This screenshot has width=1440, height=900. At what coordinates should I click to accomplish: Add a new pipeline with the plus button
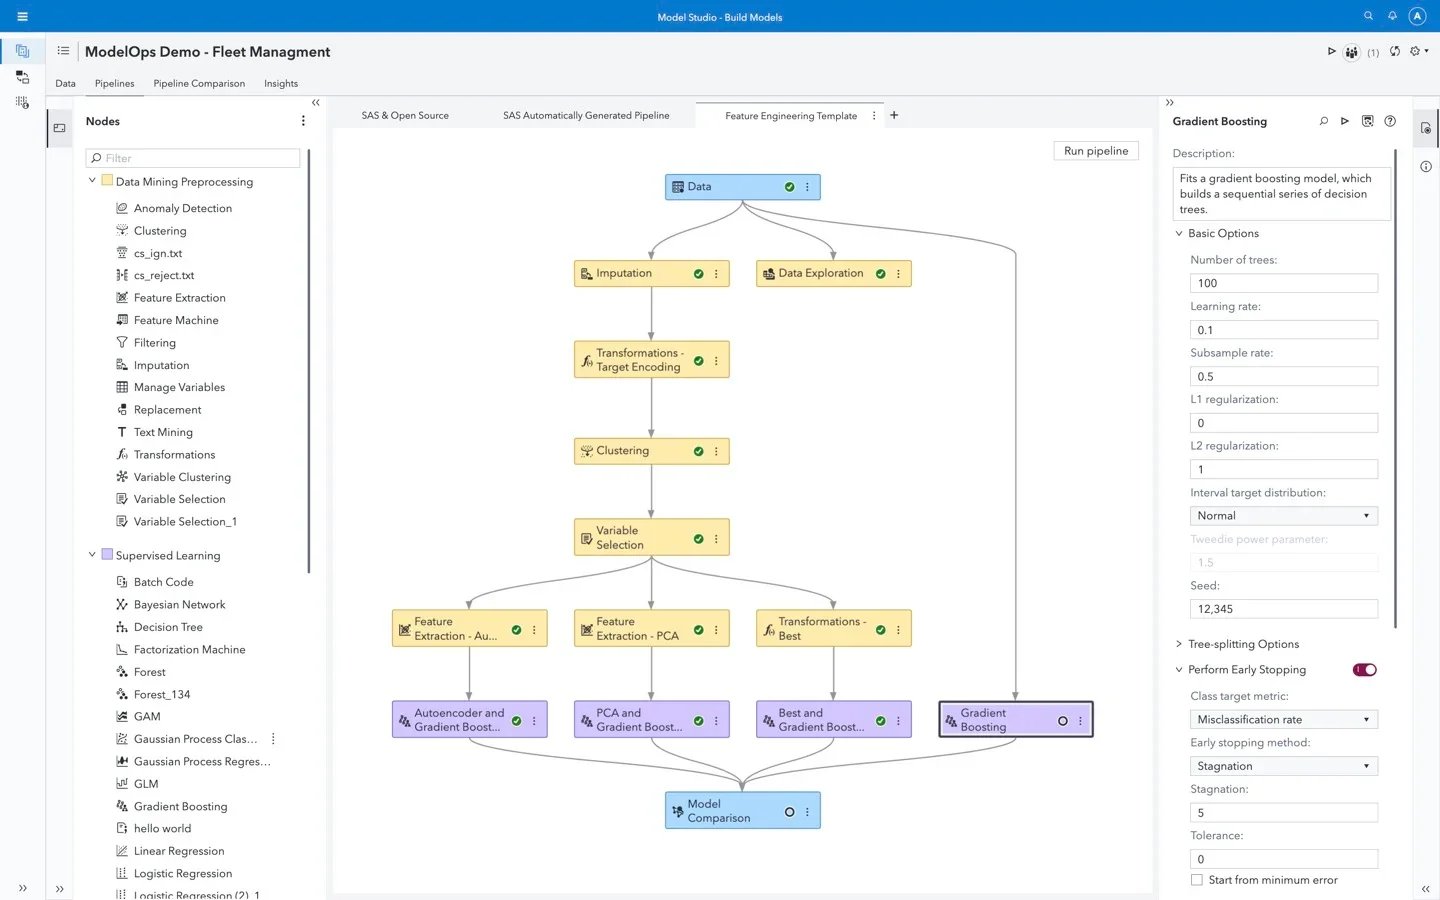[893, 115]
